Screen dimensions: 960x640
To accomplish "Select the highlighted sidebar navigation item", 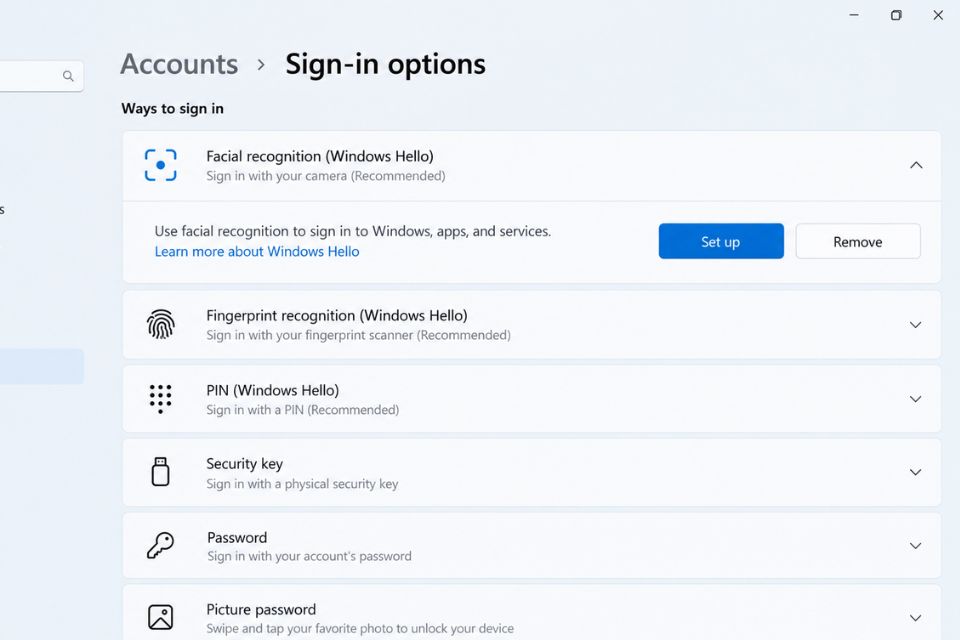I will [x=42, y=366].
